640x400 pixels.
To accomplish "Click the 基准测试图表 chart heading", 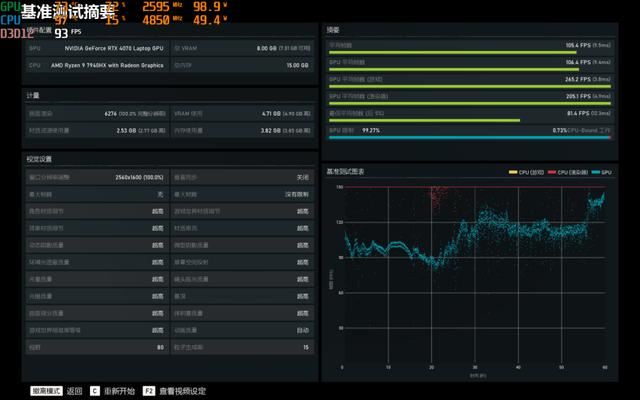I will [x=346, y=172].
